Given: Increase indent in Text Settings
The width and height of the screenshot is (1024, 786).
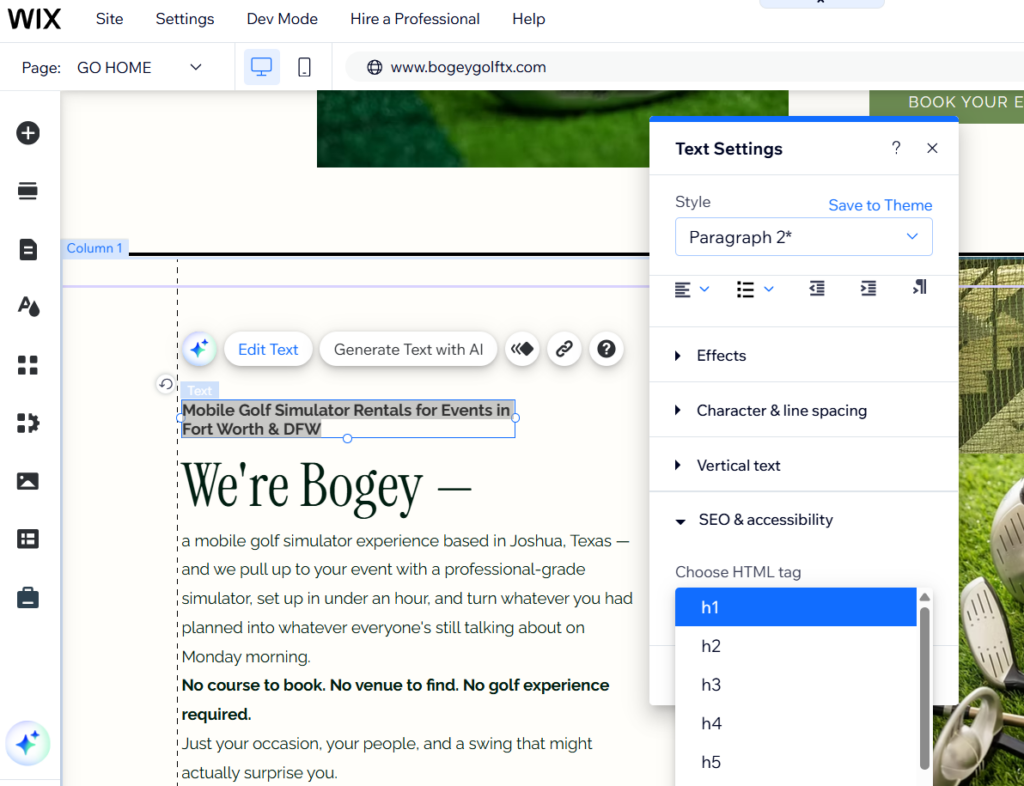Looking at the screenshot, I should coord(868,288).
